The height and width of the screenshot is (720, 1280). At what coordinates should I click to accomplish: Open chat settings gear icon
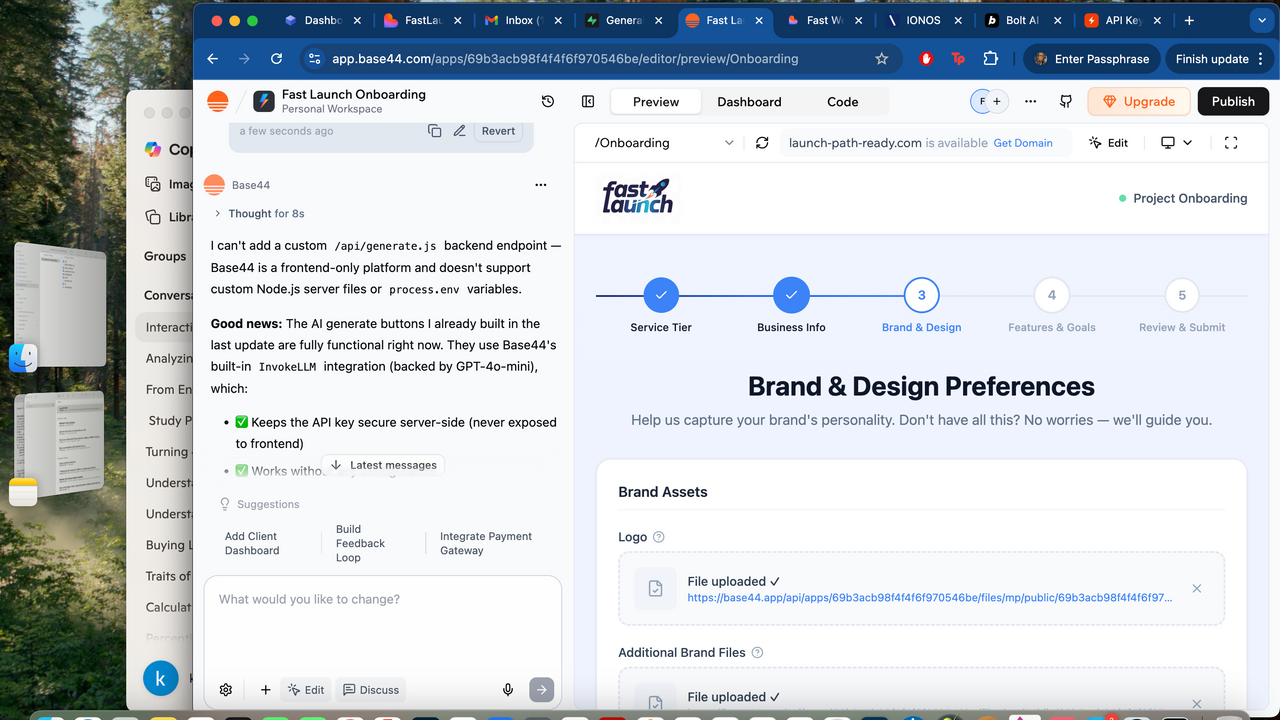coord(226,689)
